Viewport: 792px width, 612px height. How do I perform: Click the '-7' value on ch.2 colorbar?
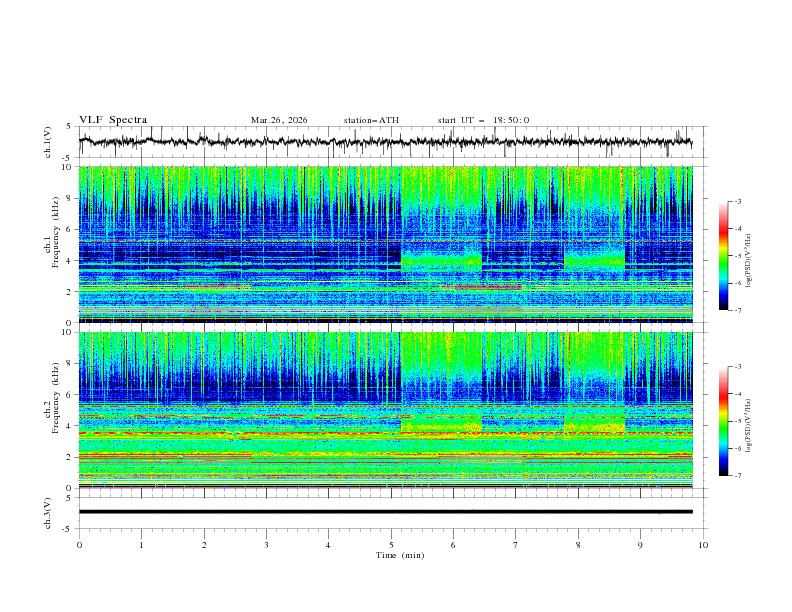pyautogui.click(x=737, y=476)
